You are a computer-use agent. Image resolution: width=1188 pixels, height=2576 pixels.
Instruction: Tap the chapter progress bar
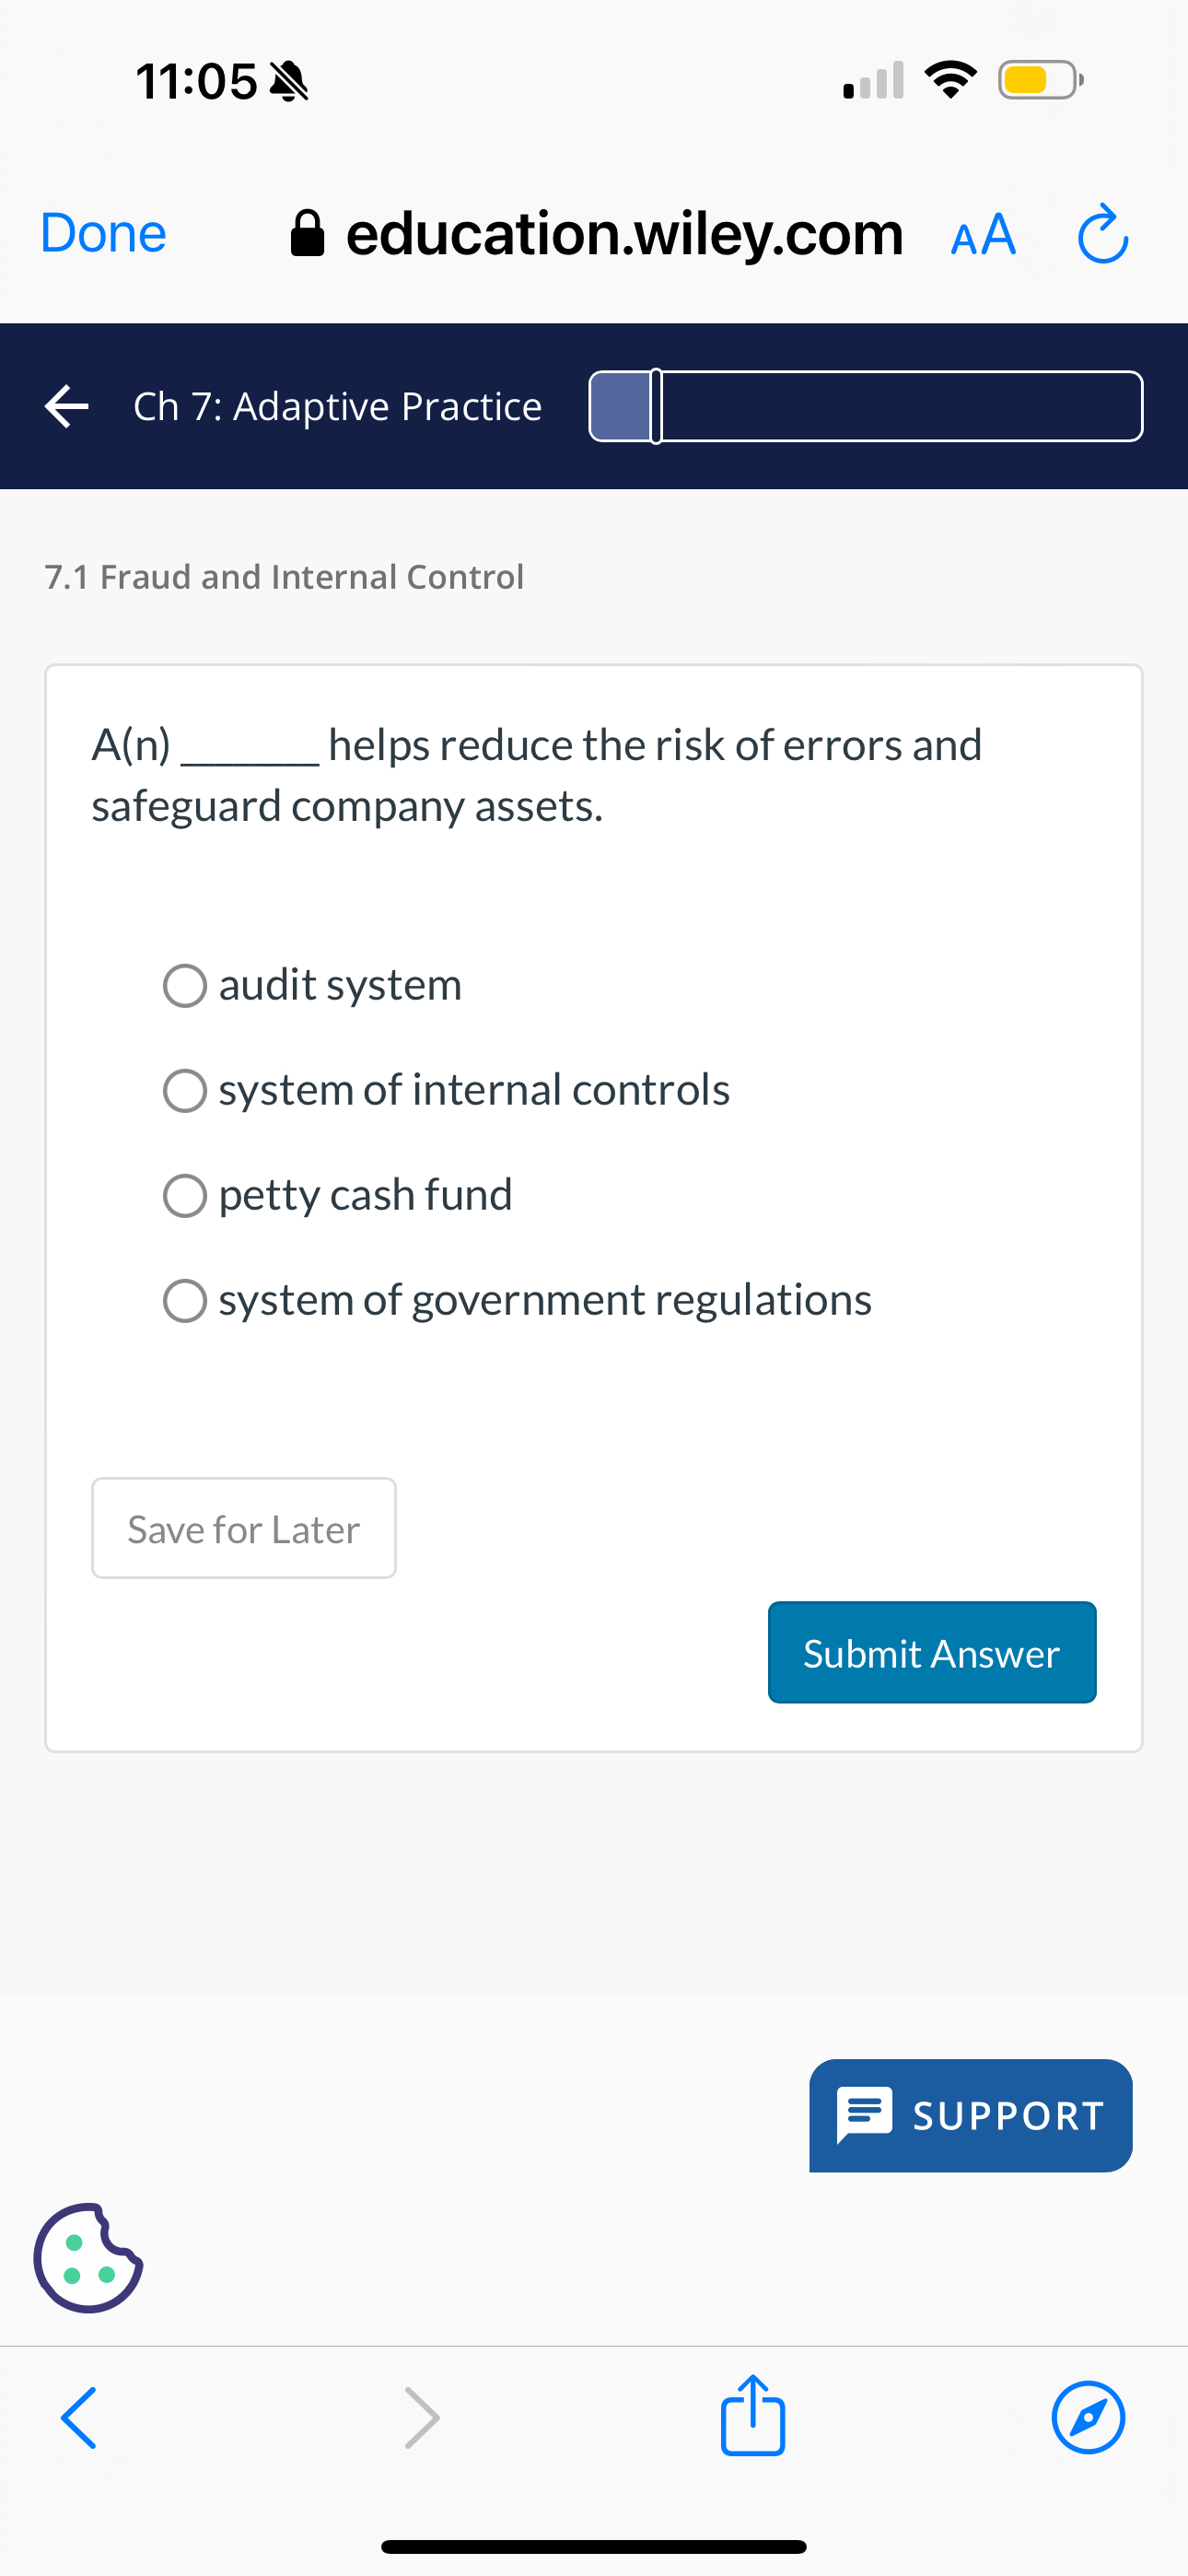pos(865,406)
